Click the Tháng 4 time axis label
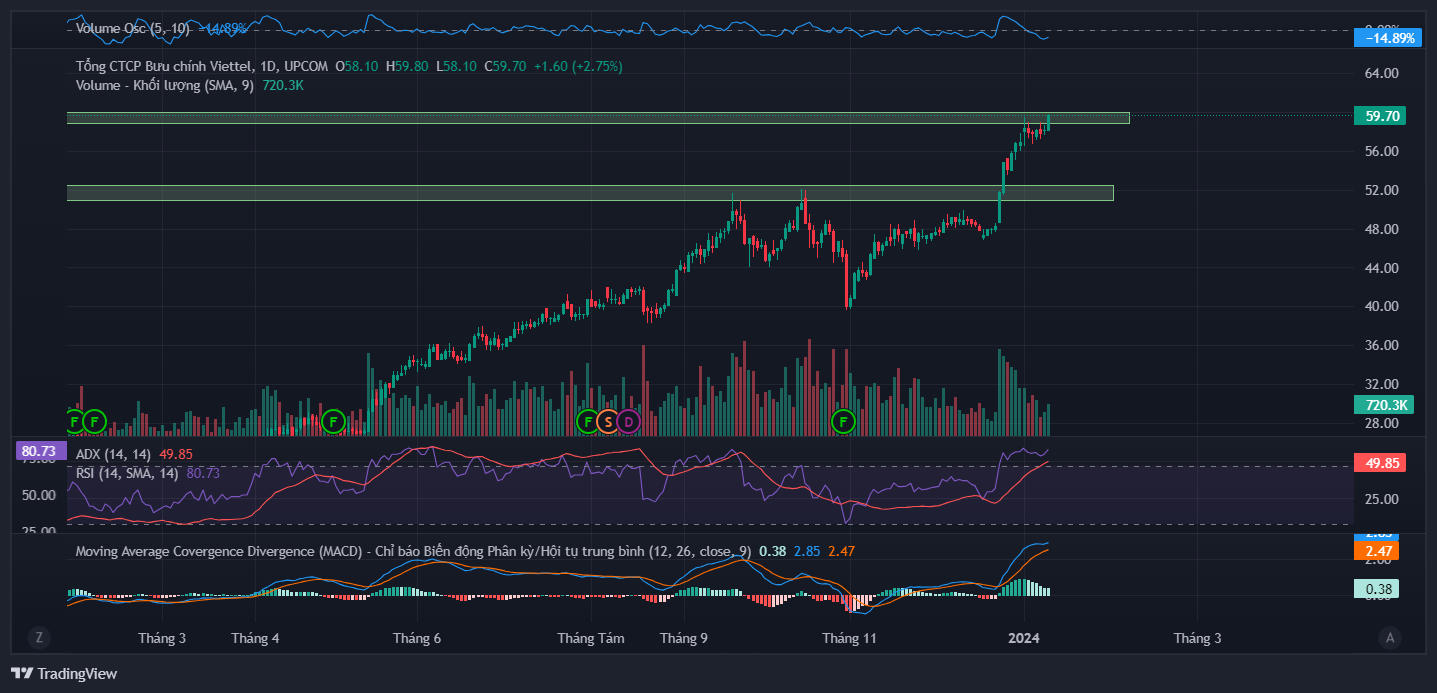Screen dimensions: 1437x693 coord(255,638)
